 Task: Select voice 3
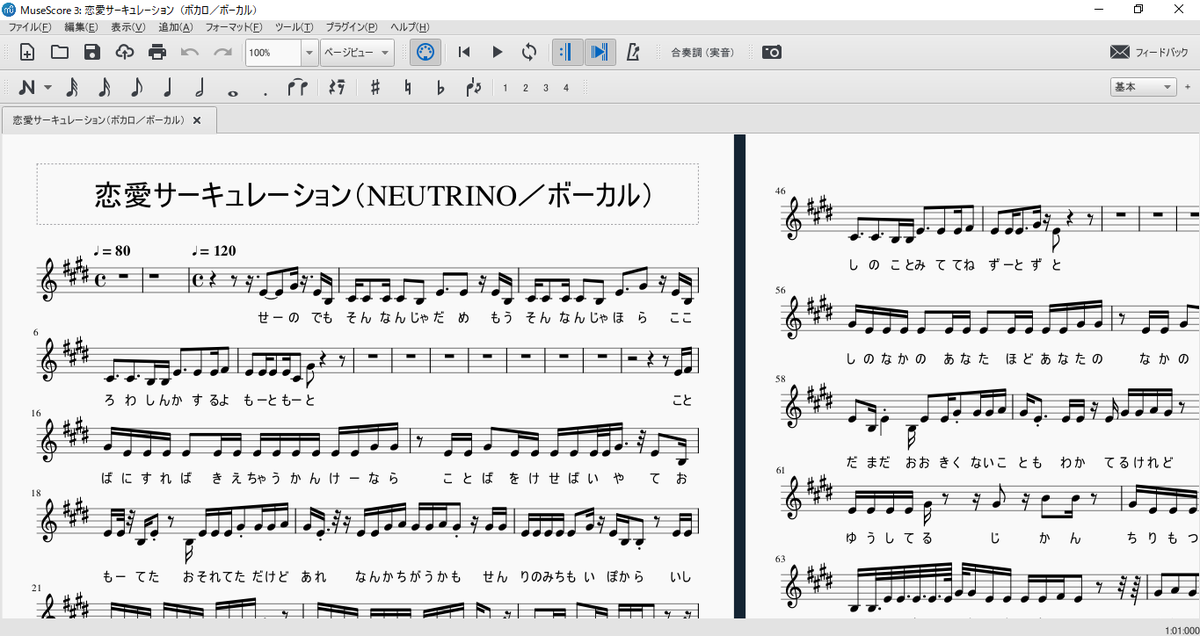click(x=545, y=88)
